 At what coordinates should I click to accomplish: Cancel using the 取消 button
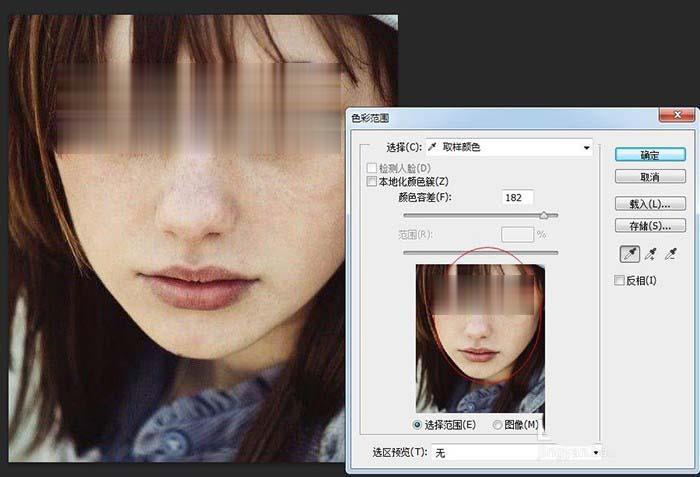[650, 177]
